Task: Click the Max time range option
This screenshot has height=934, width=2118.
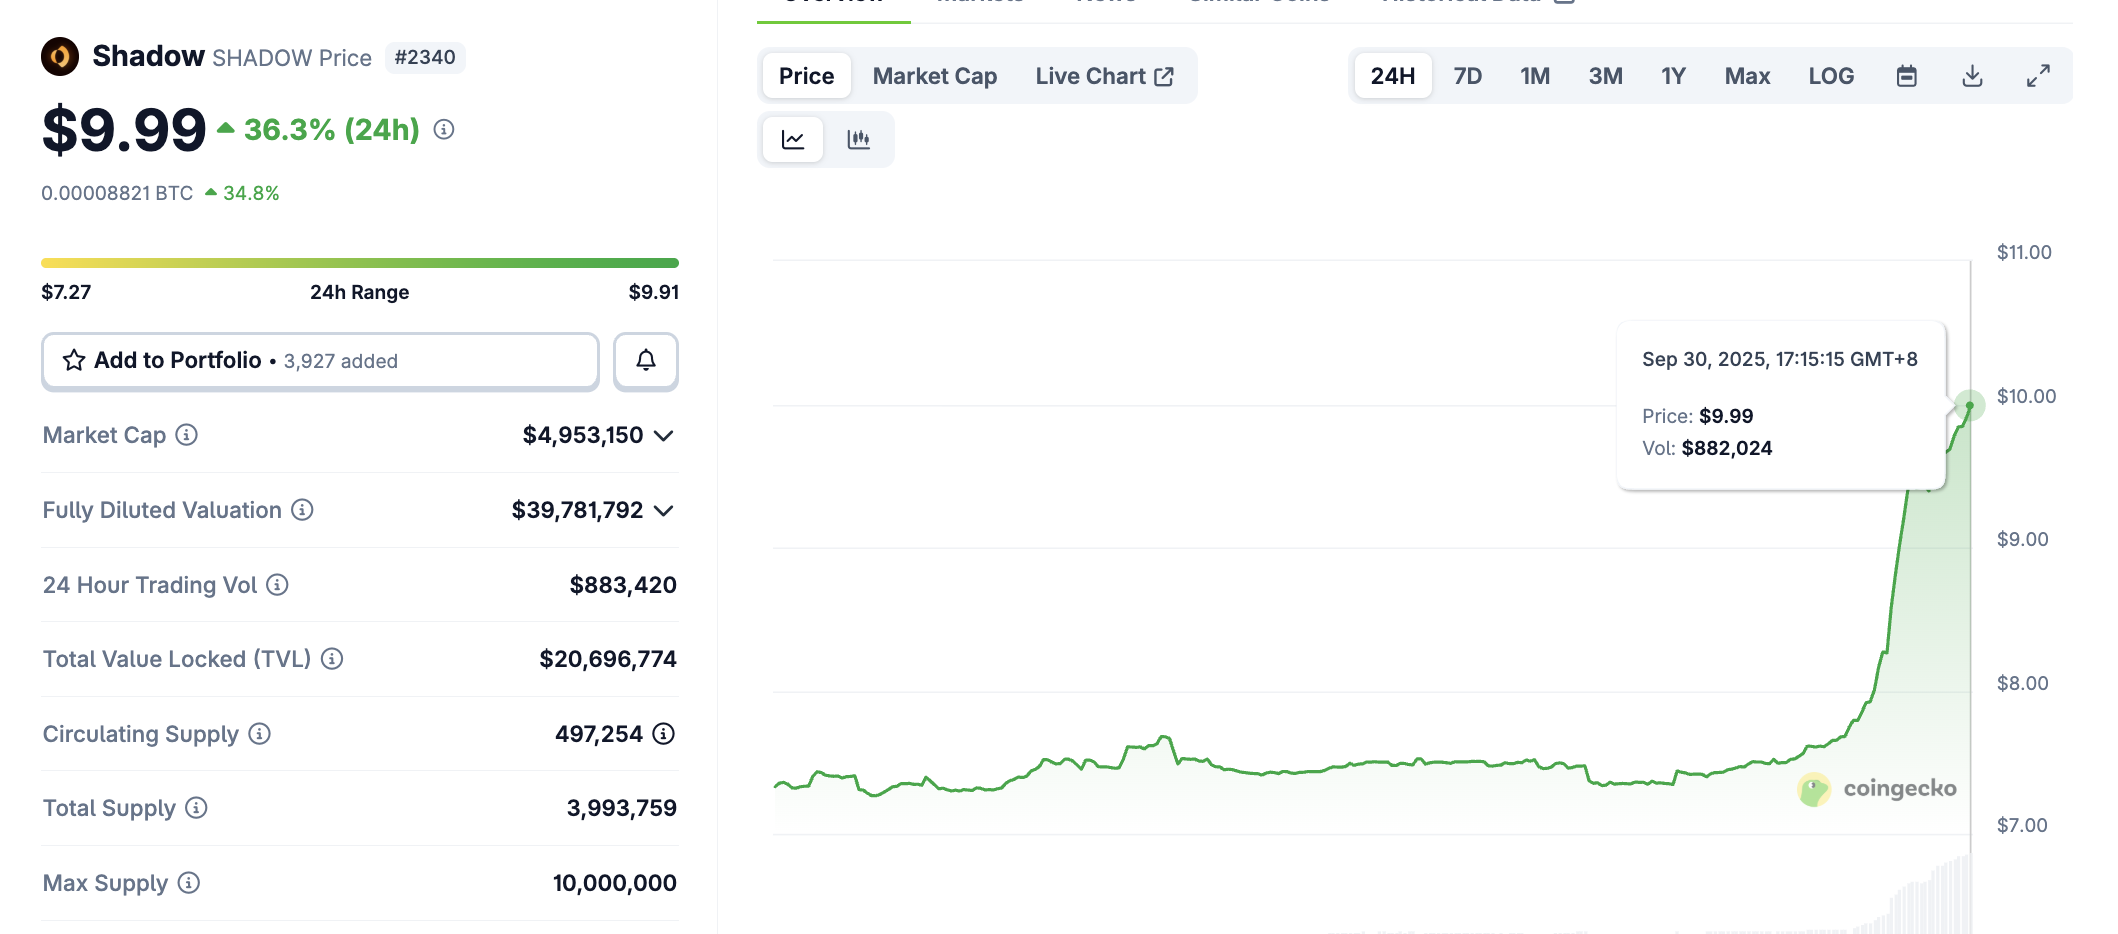Action: 1746,76
